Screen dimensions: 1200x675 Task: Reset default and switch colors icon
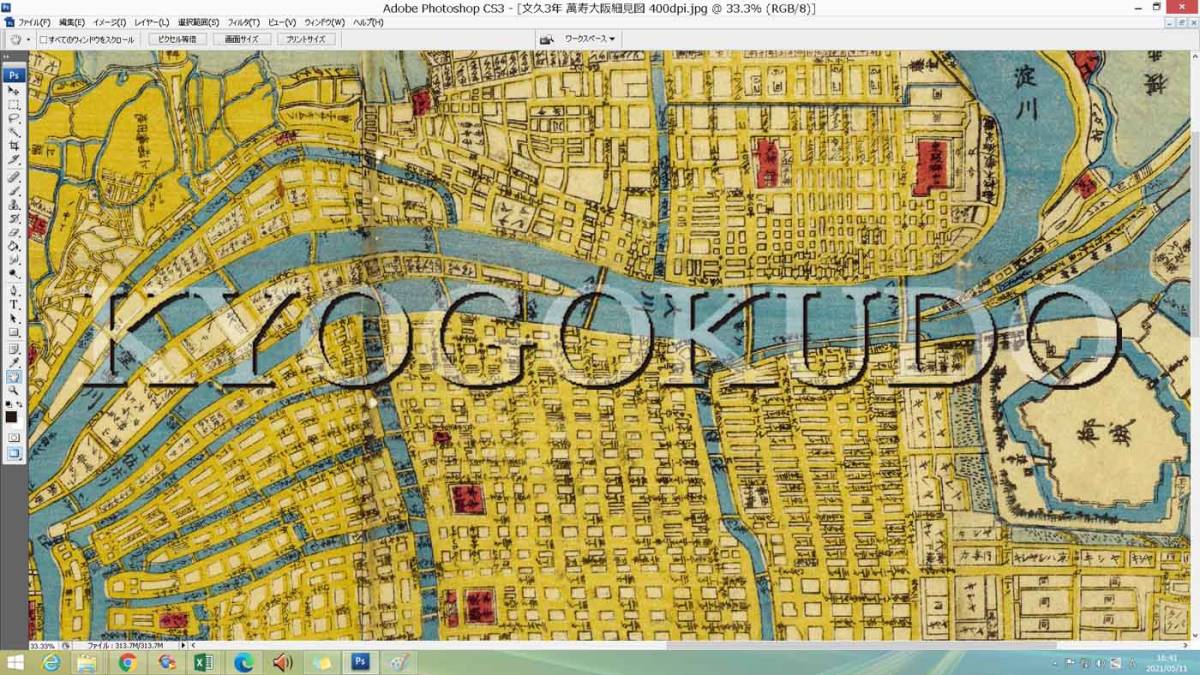pyautogui.click(x=9, y=404)
